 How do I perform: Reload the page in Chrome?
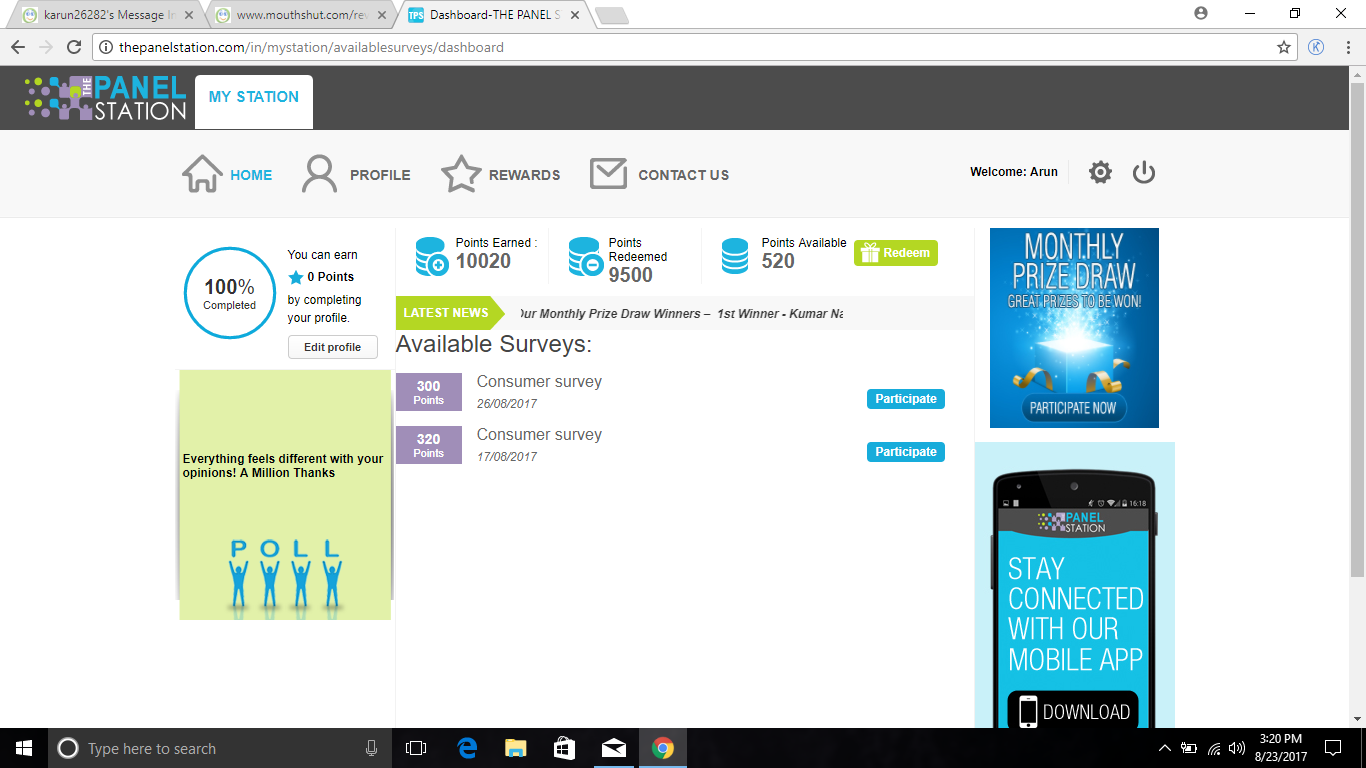coord(73,47)
